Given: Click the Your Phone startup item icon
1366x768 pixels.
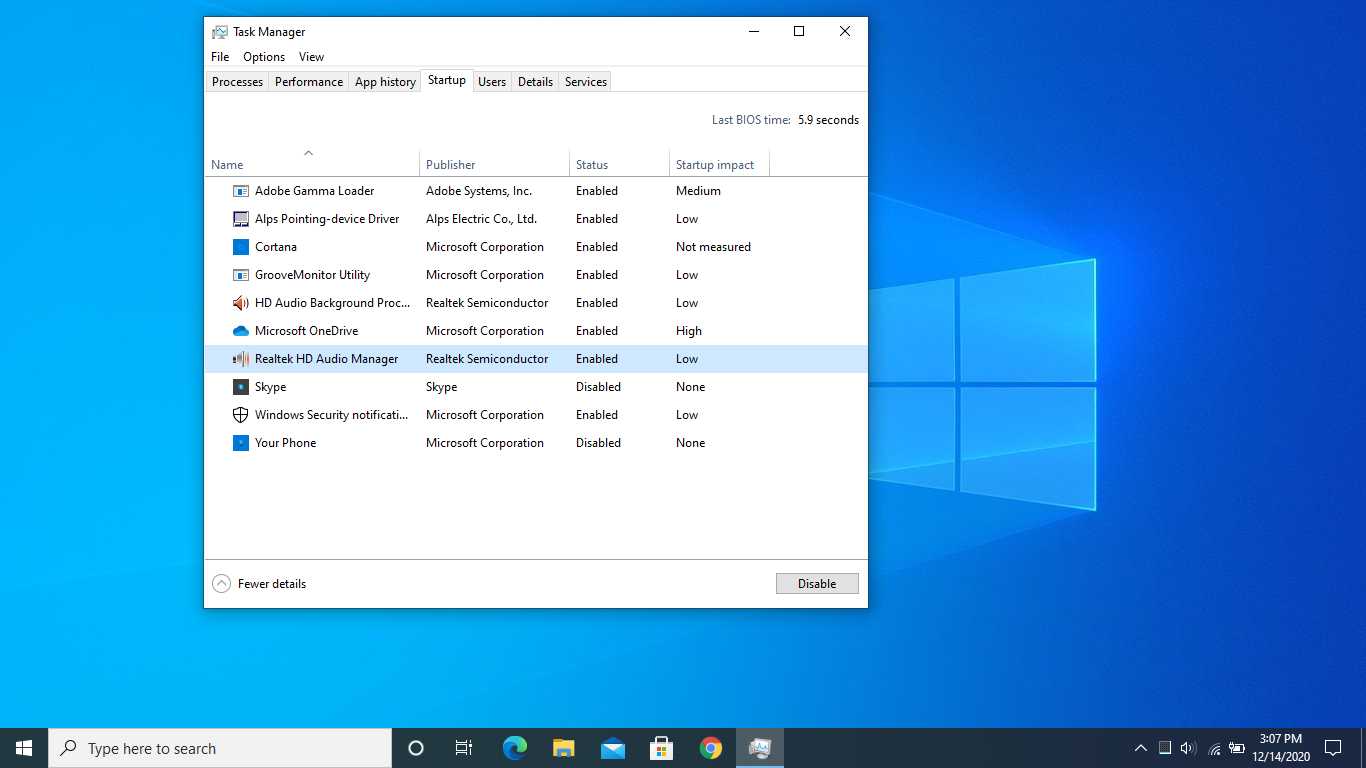Looking at the screenshot, I should [240, 443].
